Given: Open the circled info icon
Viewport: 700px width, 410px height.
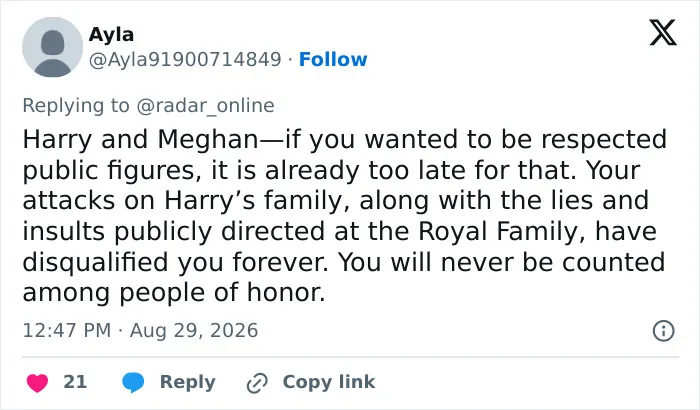Looking at the screenshot, I should tap(663, 331).
